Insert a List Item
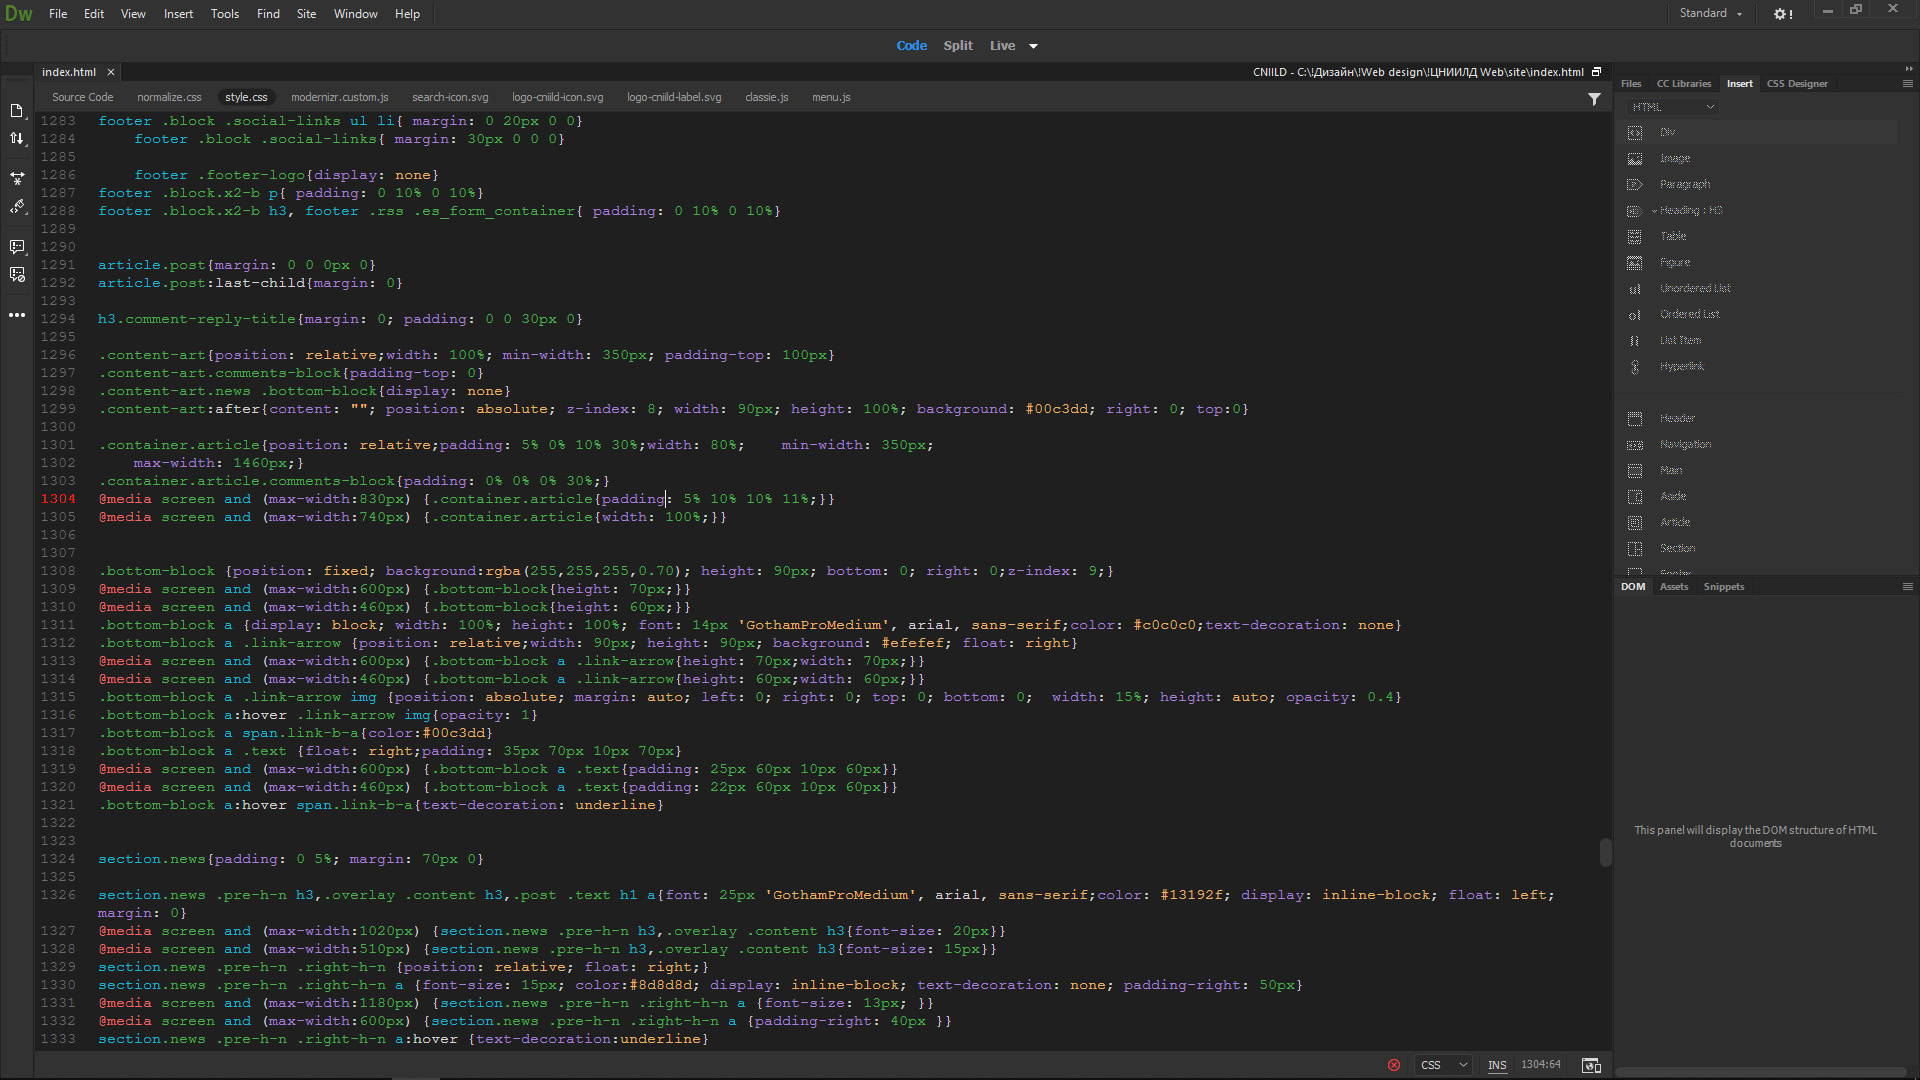This screenshot has height=1080, width=1920. click(x=1679, y=340)
